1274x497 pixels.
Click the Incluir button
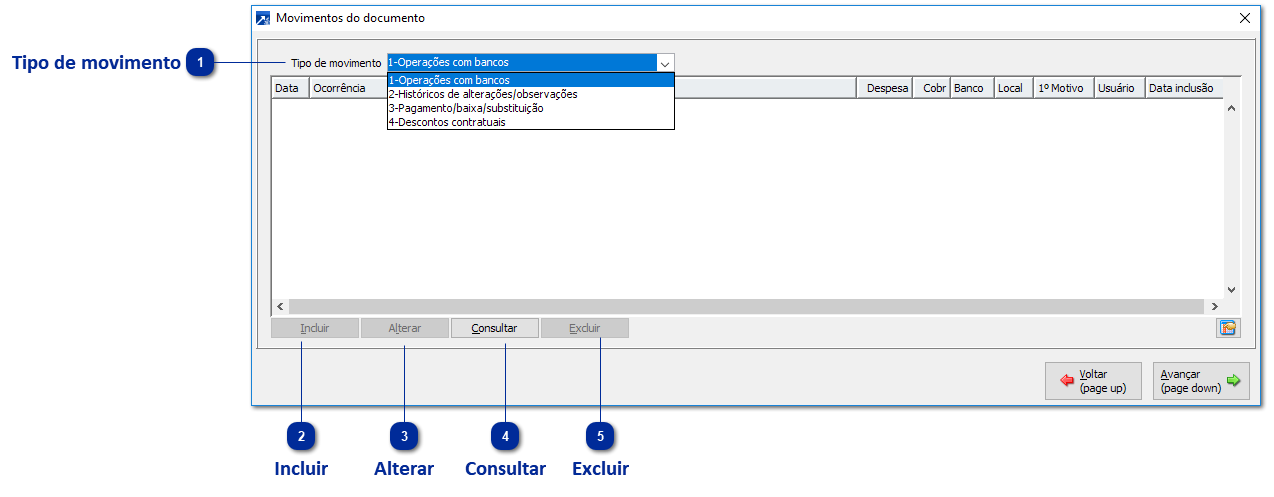click(x=315, y=328)
